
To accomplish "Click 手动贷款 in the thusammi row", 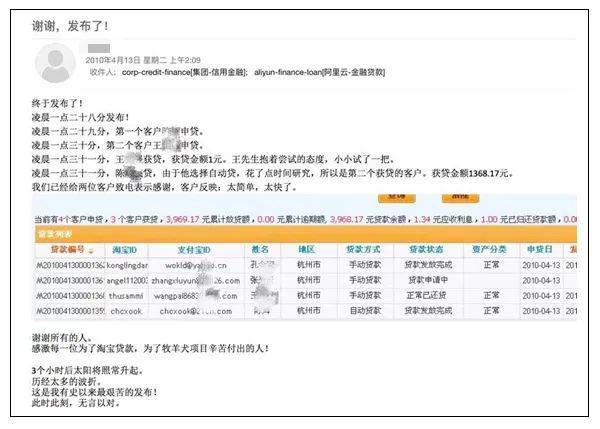I will [365, 295].
